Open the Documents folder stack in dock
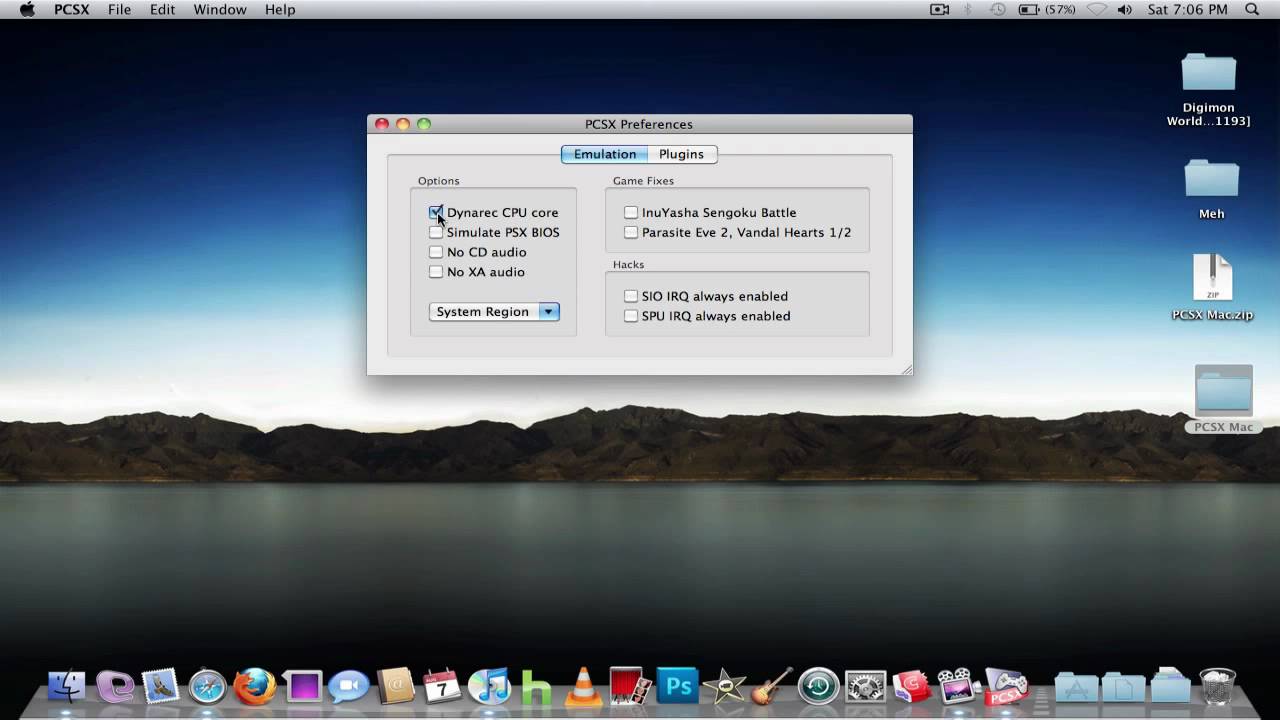This screenshot has height=720, width=1280. [x=1123, y=687]
